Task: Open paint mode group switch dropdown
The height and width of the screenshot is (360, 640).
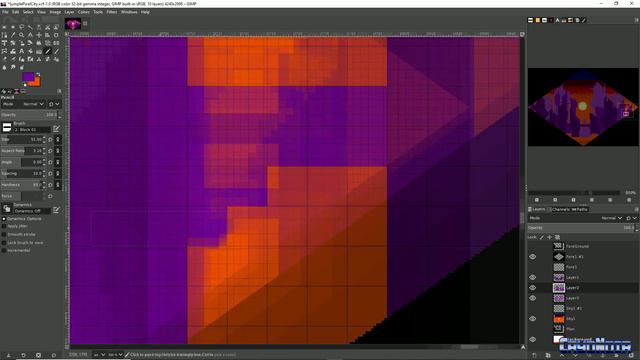Action: (54, 104)
